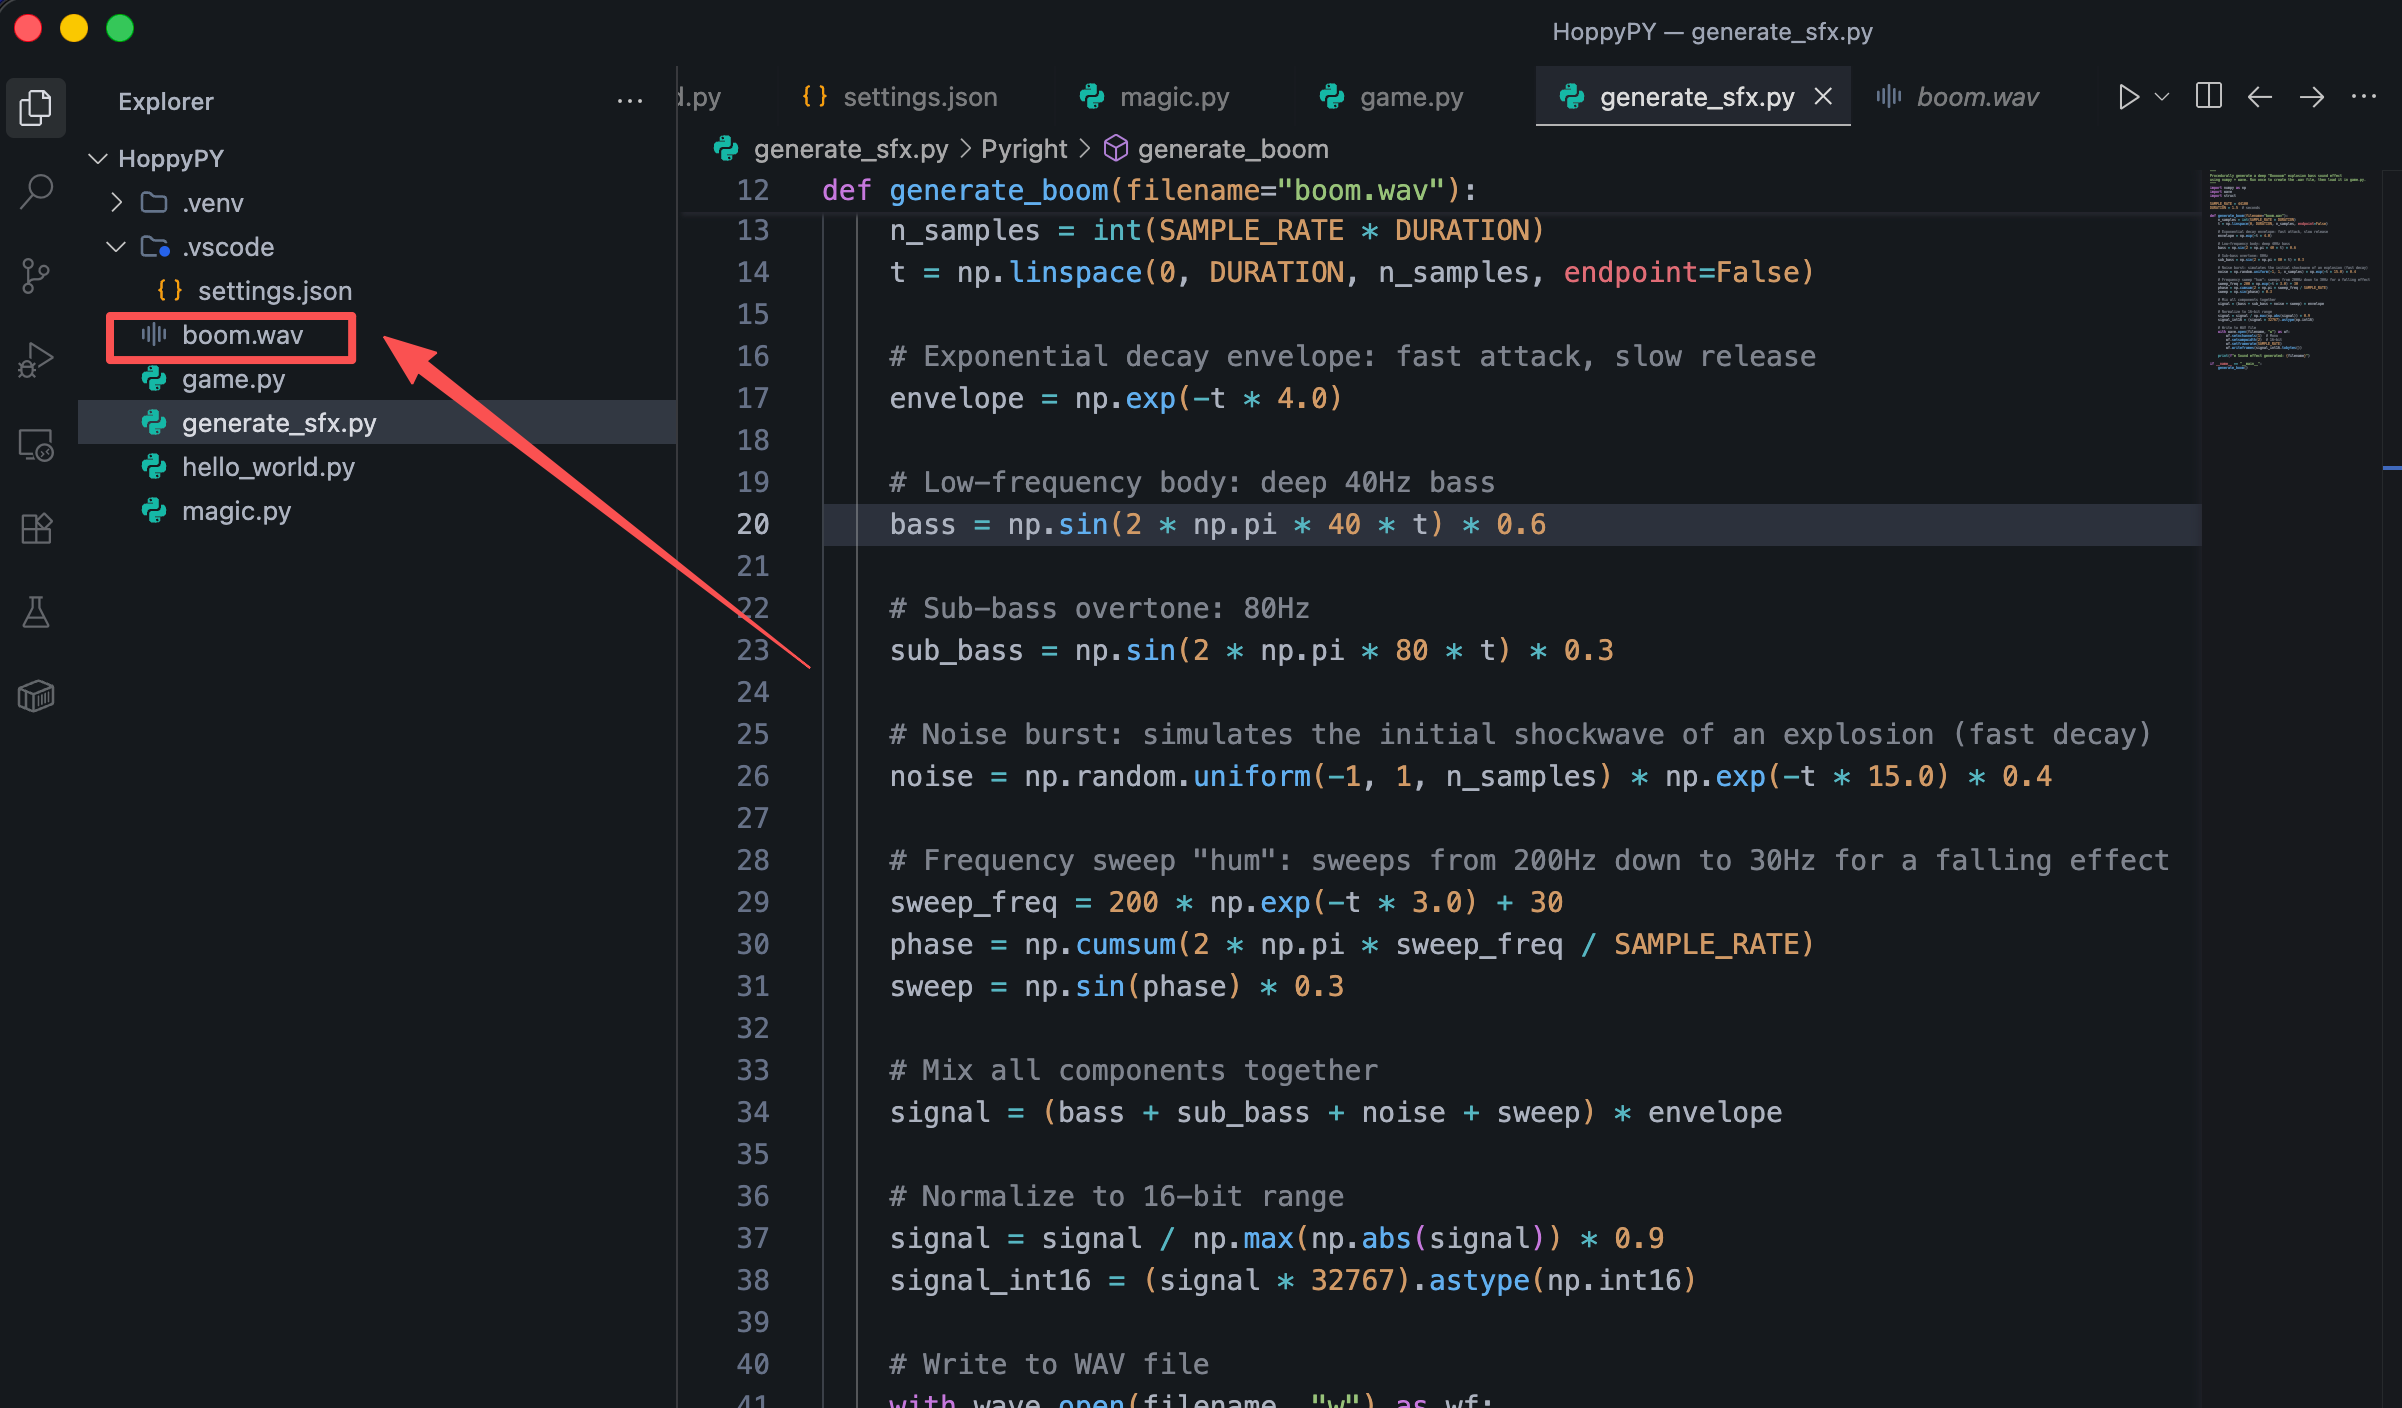Open Remote Explorer view
Screen dimensions: 2402x1408
coord(36,444)
